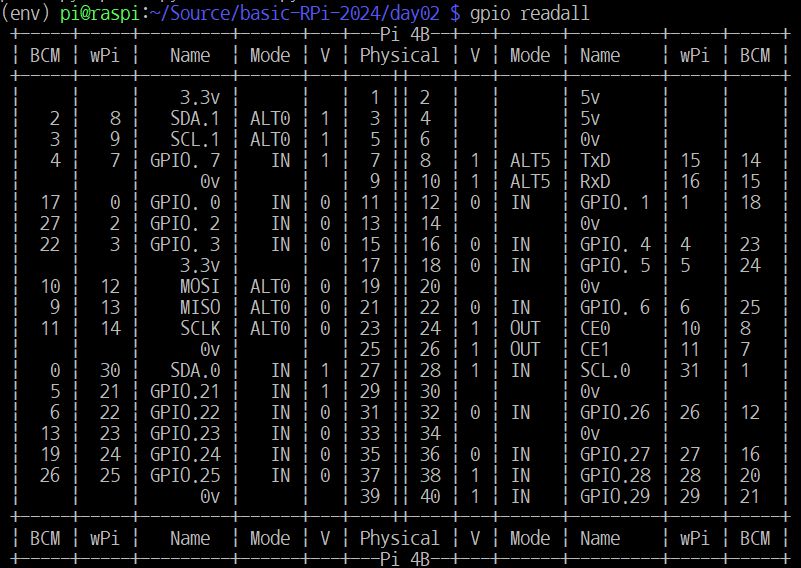Click the 'gpio readall' command text
The image size is (801, 568).
point(529,13)
